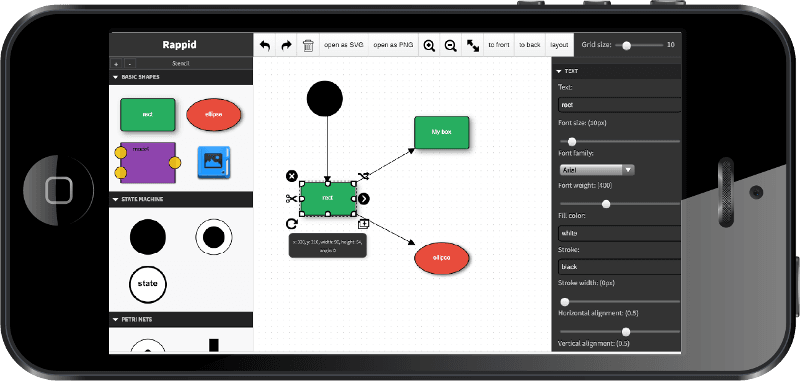This screenshot has height=381, width=800.
Task: Click the remove X handle on selected rect
Action: (x=291, y=176)
